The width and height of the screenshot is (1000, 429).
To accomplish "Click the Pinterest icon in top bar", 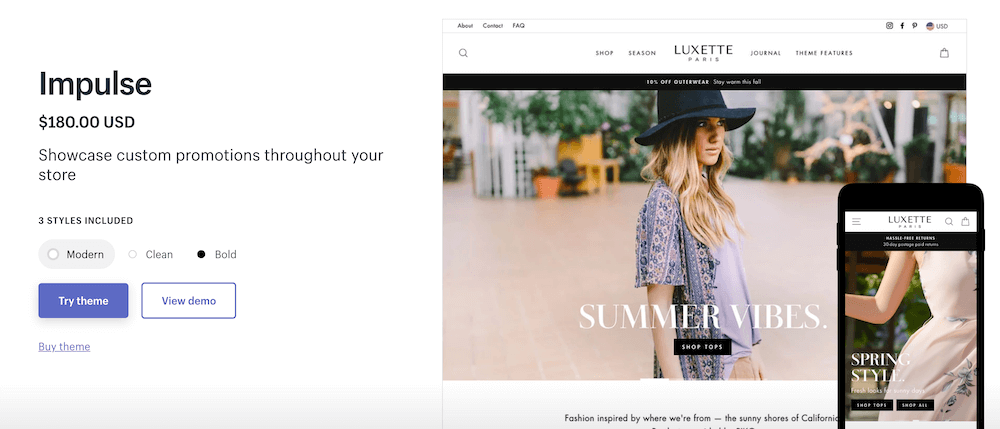I will [915, 26].
